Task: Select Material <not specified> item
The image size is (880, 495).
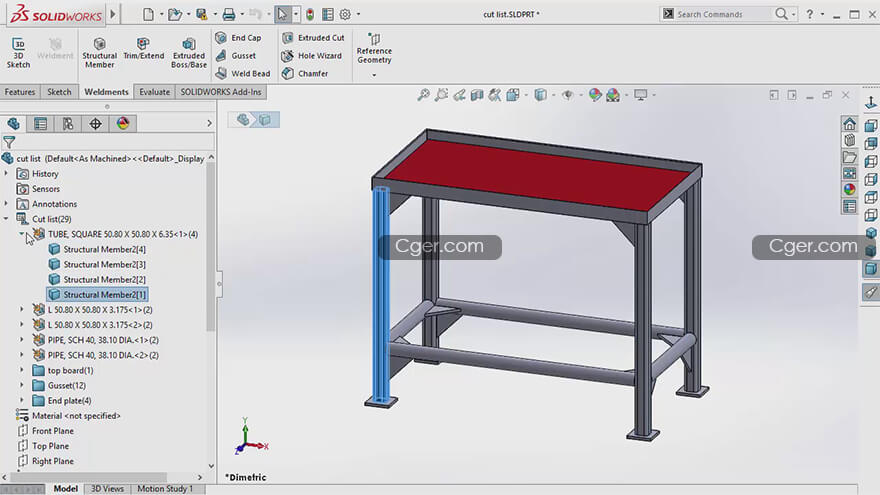Action: coord(68,416)
